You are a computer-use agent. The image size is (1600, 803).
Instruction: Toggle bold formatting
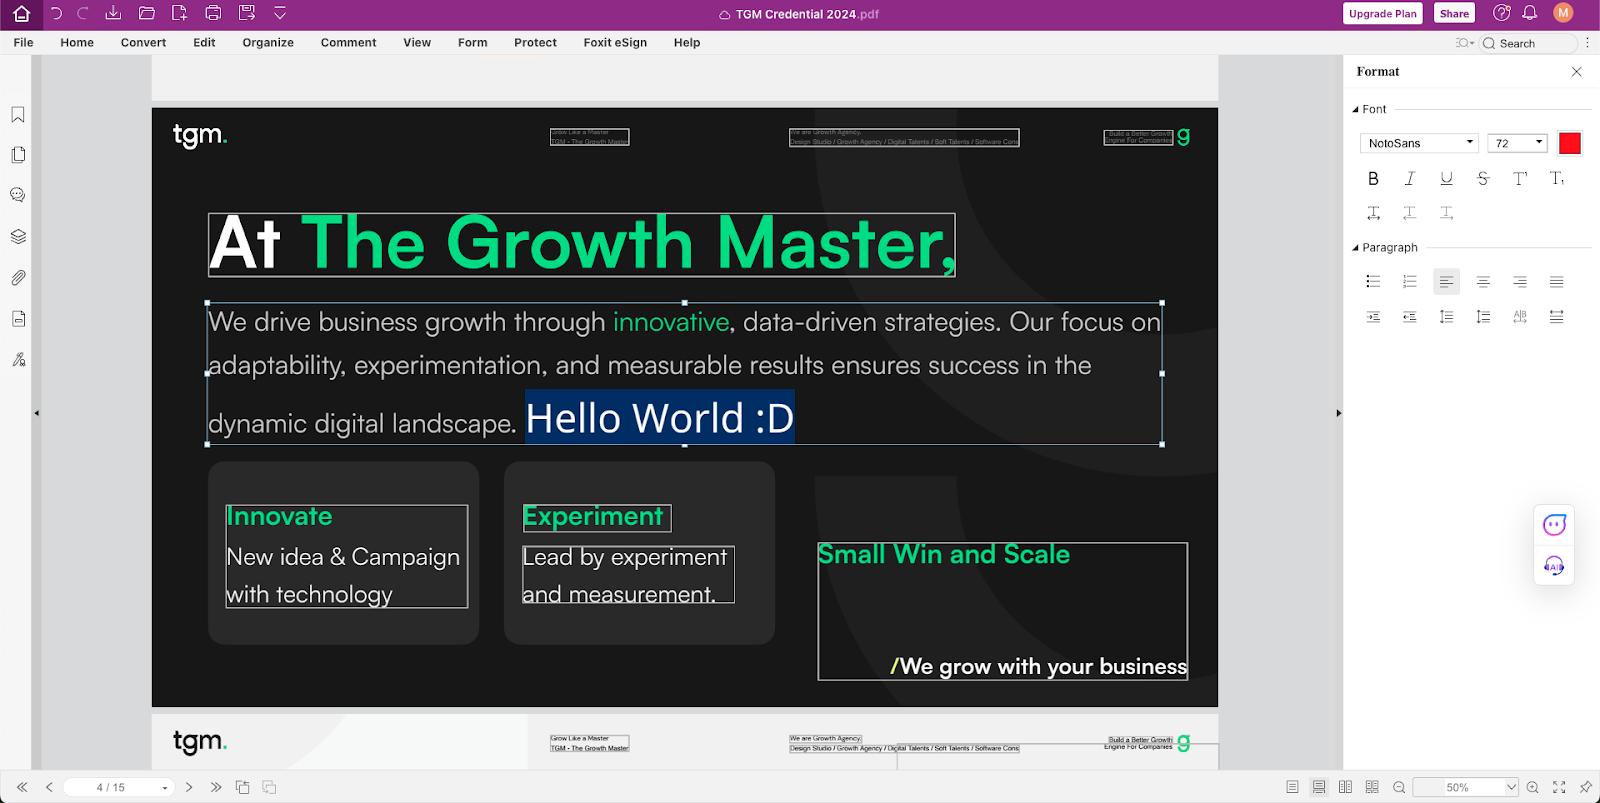pyautogui.click(x=1373, y=178)
